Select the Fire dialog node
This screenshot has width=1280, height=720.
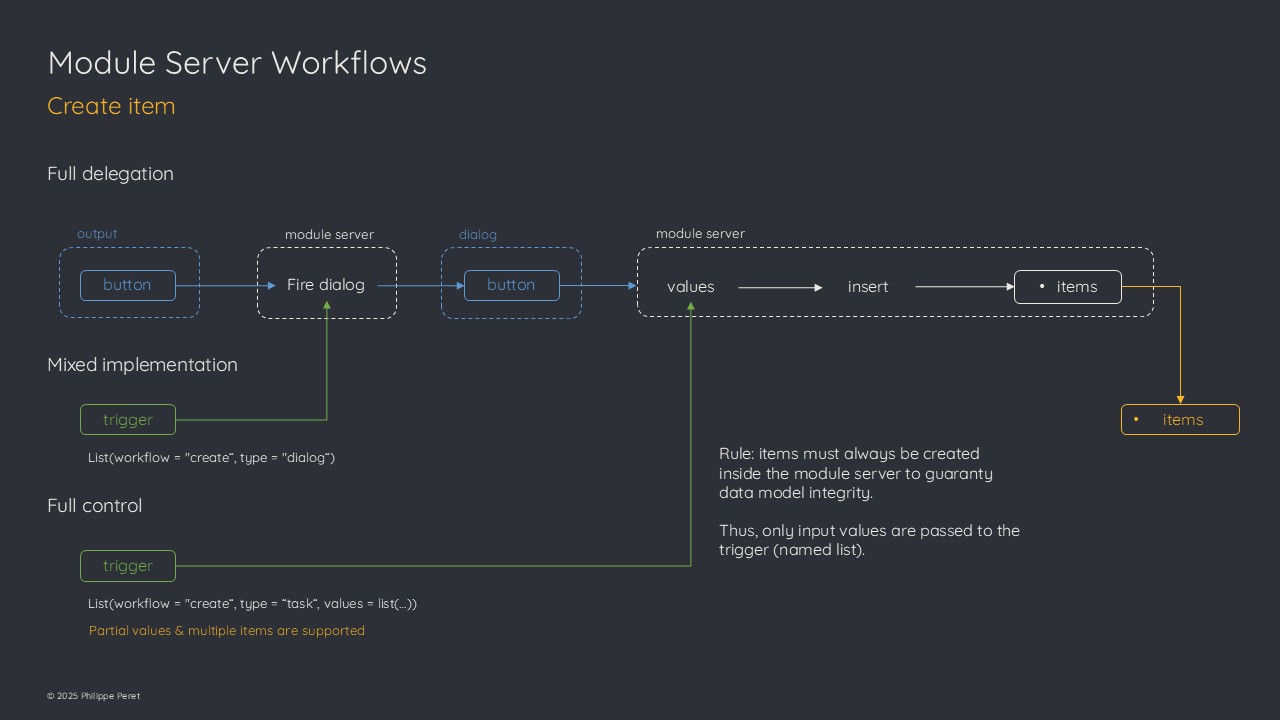click(x=326, y=285)
